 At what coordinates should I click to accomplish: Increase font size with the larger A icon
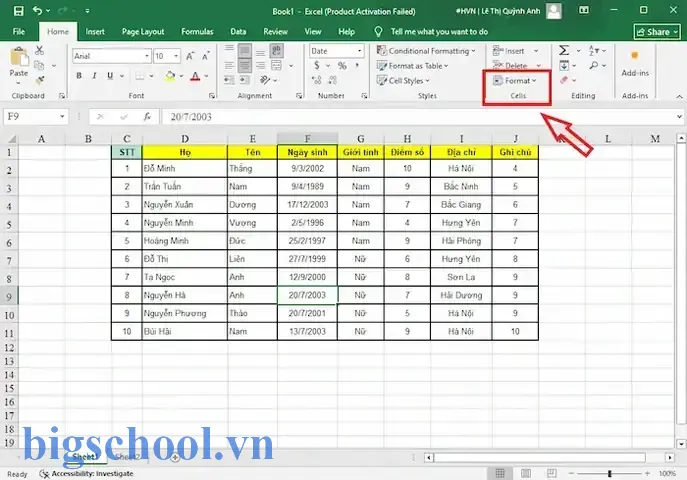190,56
